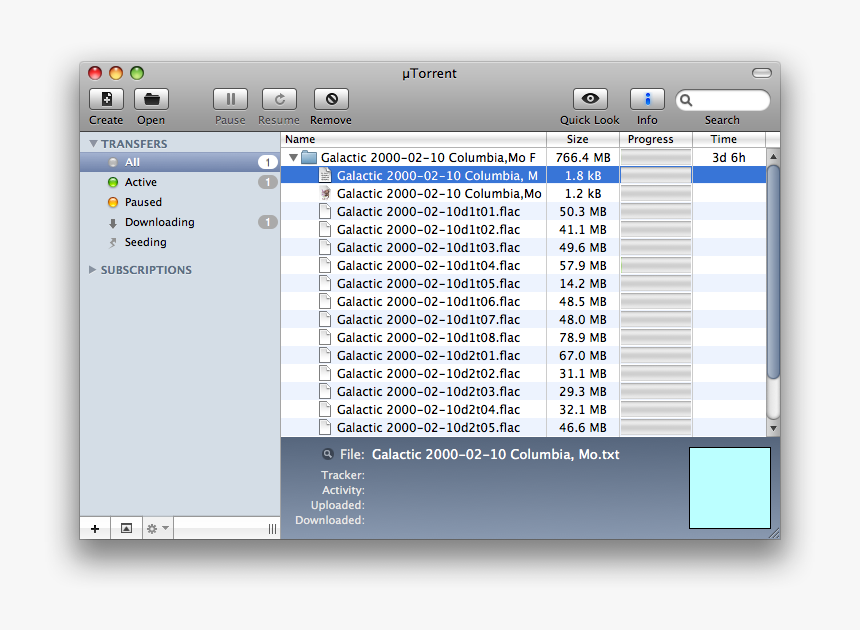
Task: Select Galactic 2000-02-10d2t02.flac
Action: [x=428, y=374]
